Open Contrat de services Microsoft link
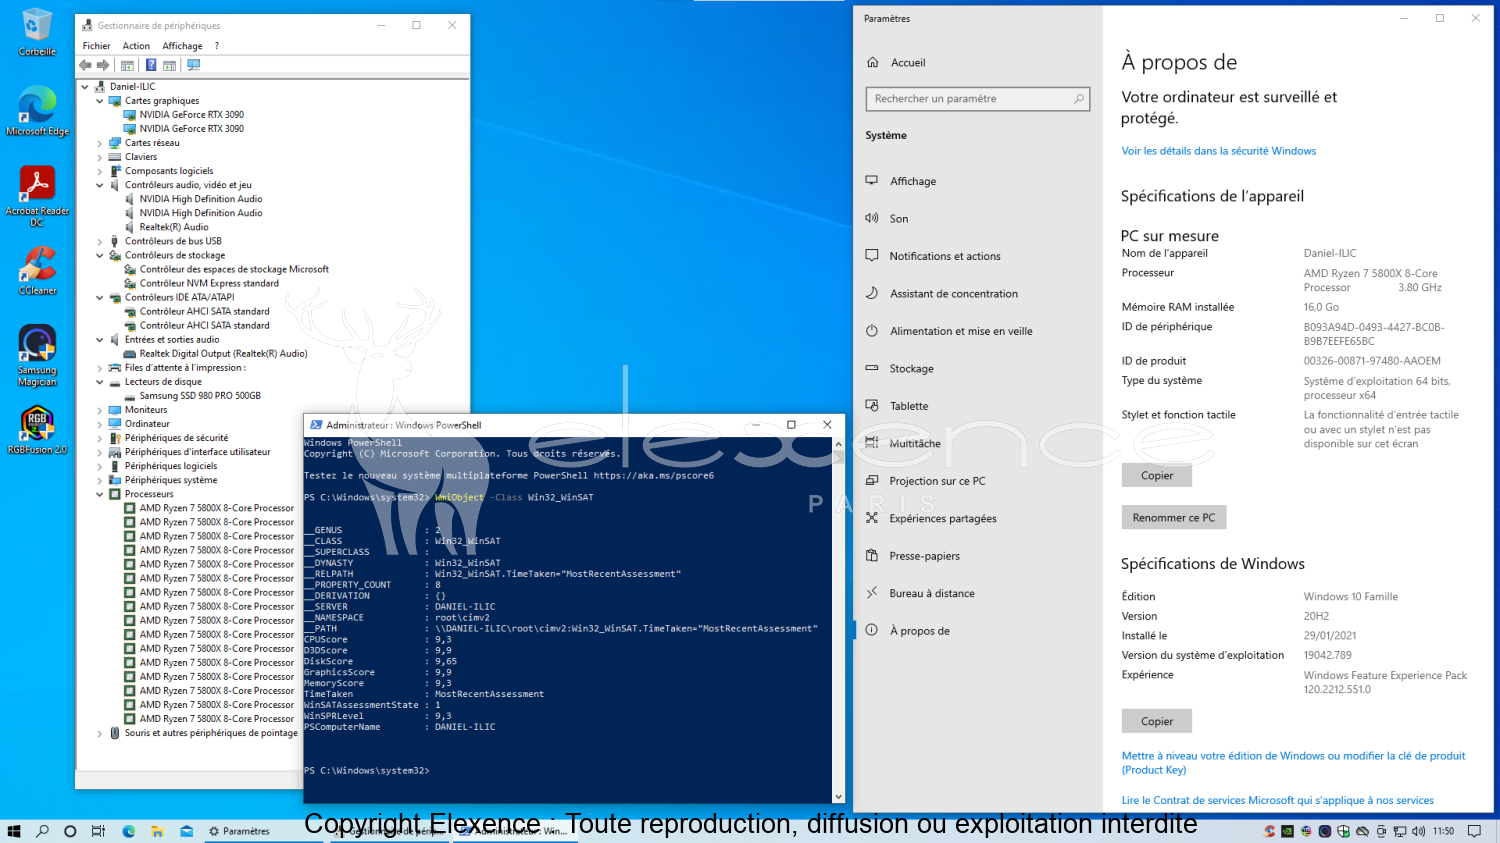 [1277, 800]
